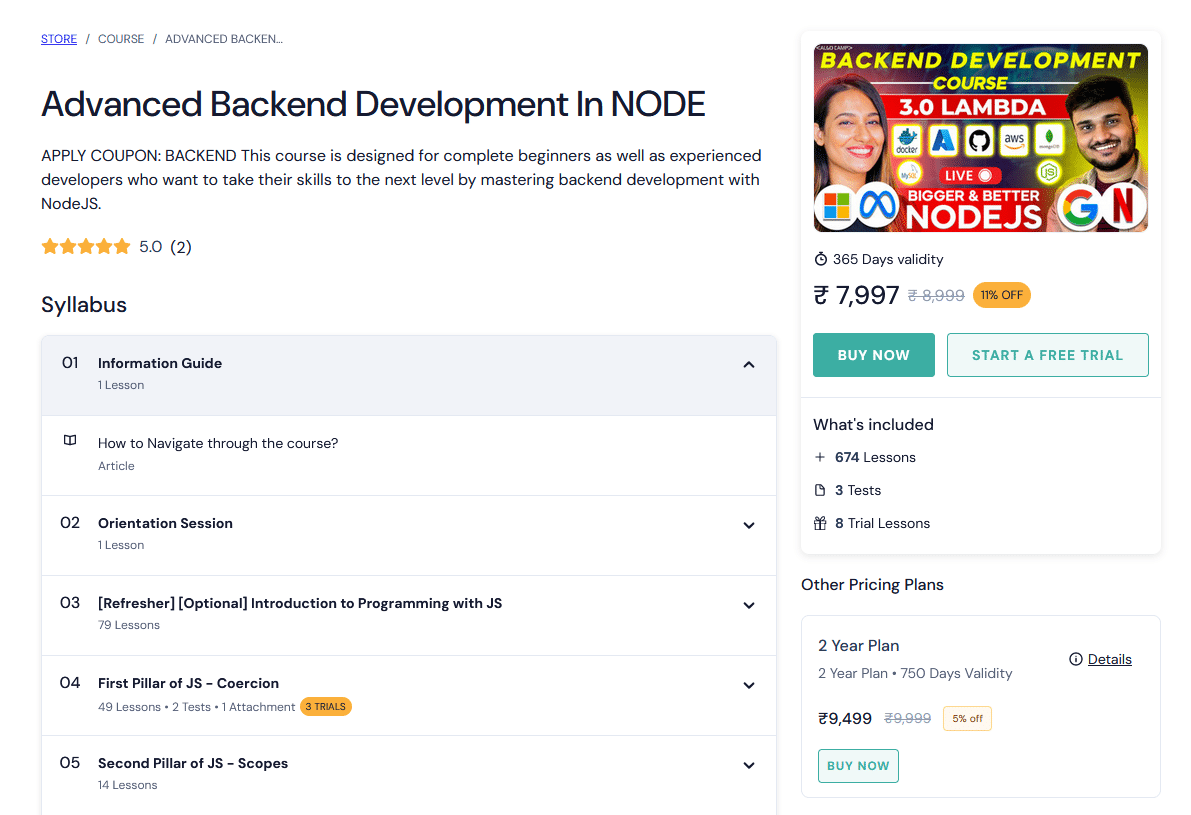Viewport: 1191px width, 815px height.
Task: Expand the Introduction to Programming with JS section
Action: (748, 605)
